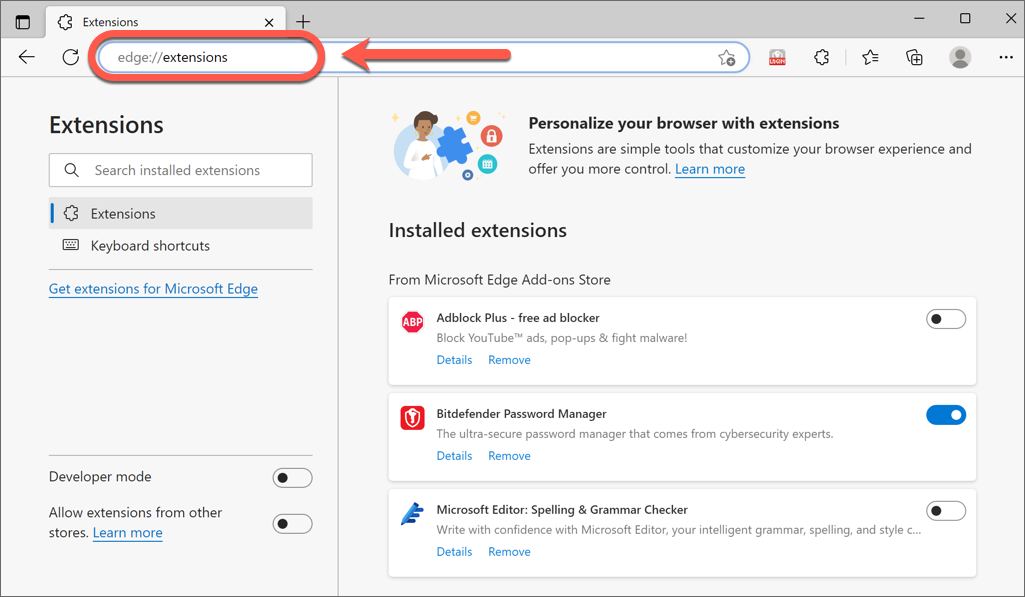Enable Adblock Plus extension toggle
The height and width of the screenshot is (597, 1025).
point(946,319)
